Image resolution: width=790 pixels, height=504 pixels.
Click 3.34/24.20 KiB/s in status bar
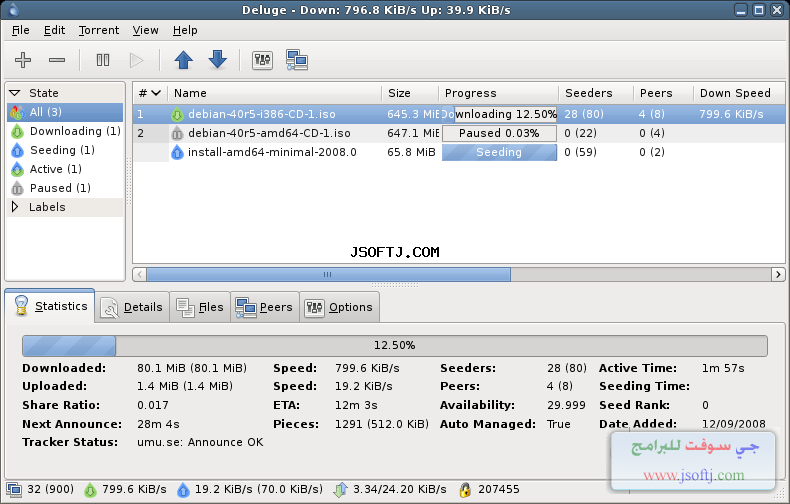coord(400,489)
